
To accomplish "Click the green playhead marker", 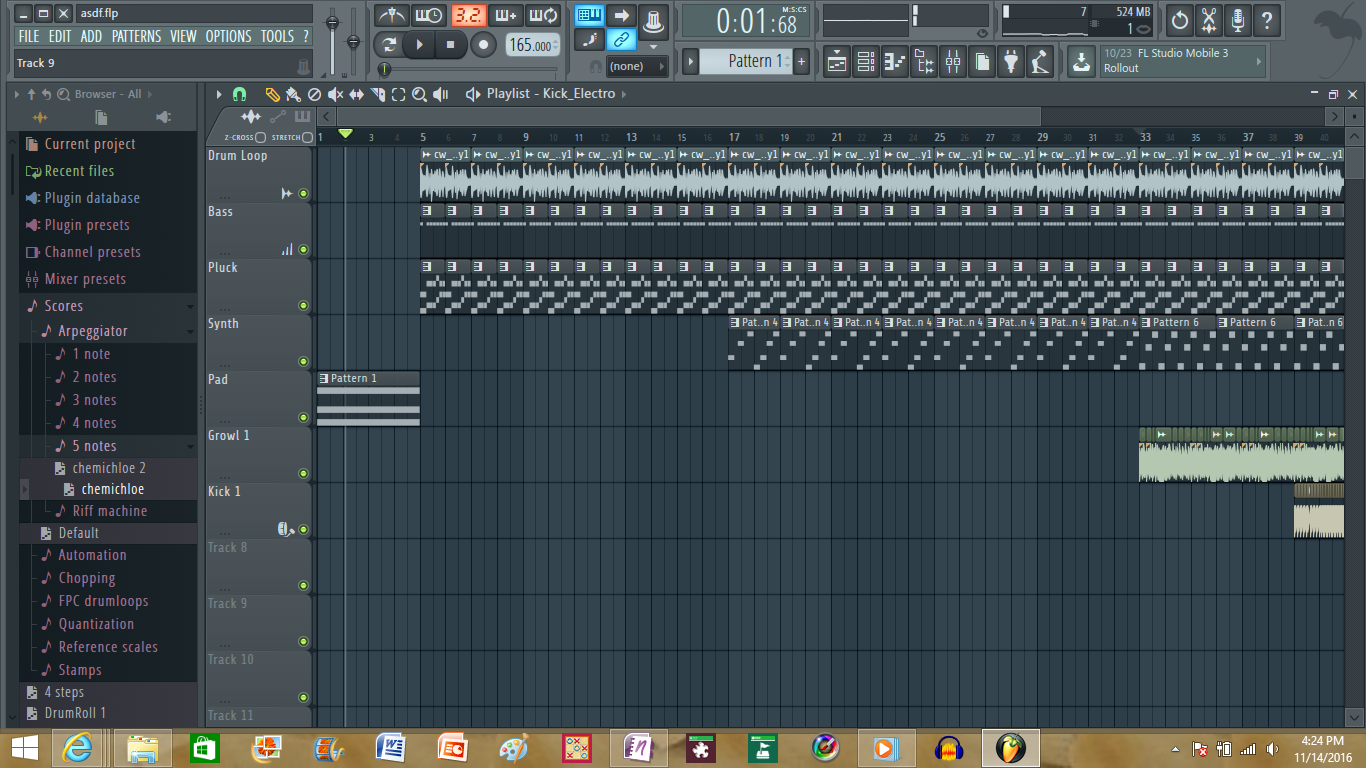I will click(345, 133).
